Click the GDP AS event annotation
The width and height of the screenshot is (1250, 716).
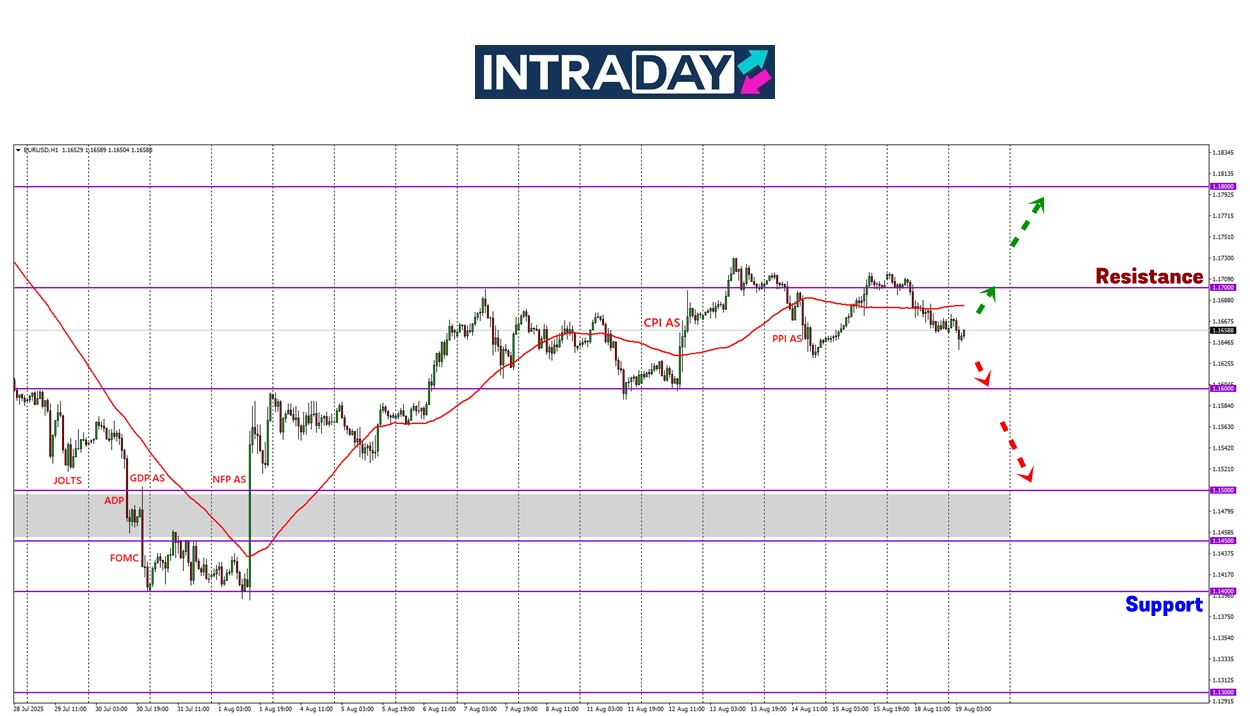[147, 478]
